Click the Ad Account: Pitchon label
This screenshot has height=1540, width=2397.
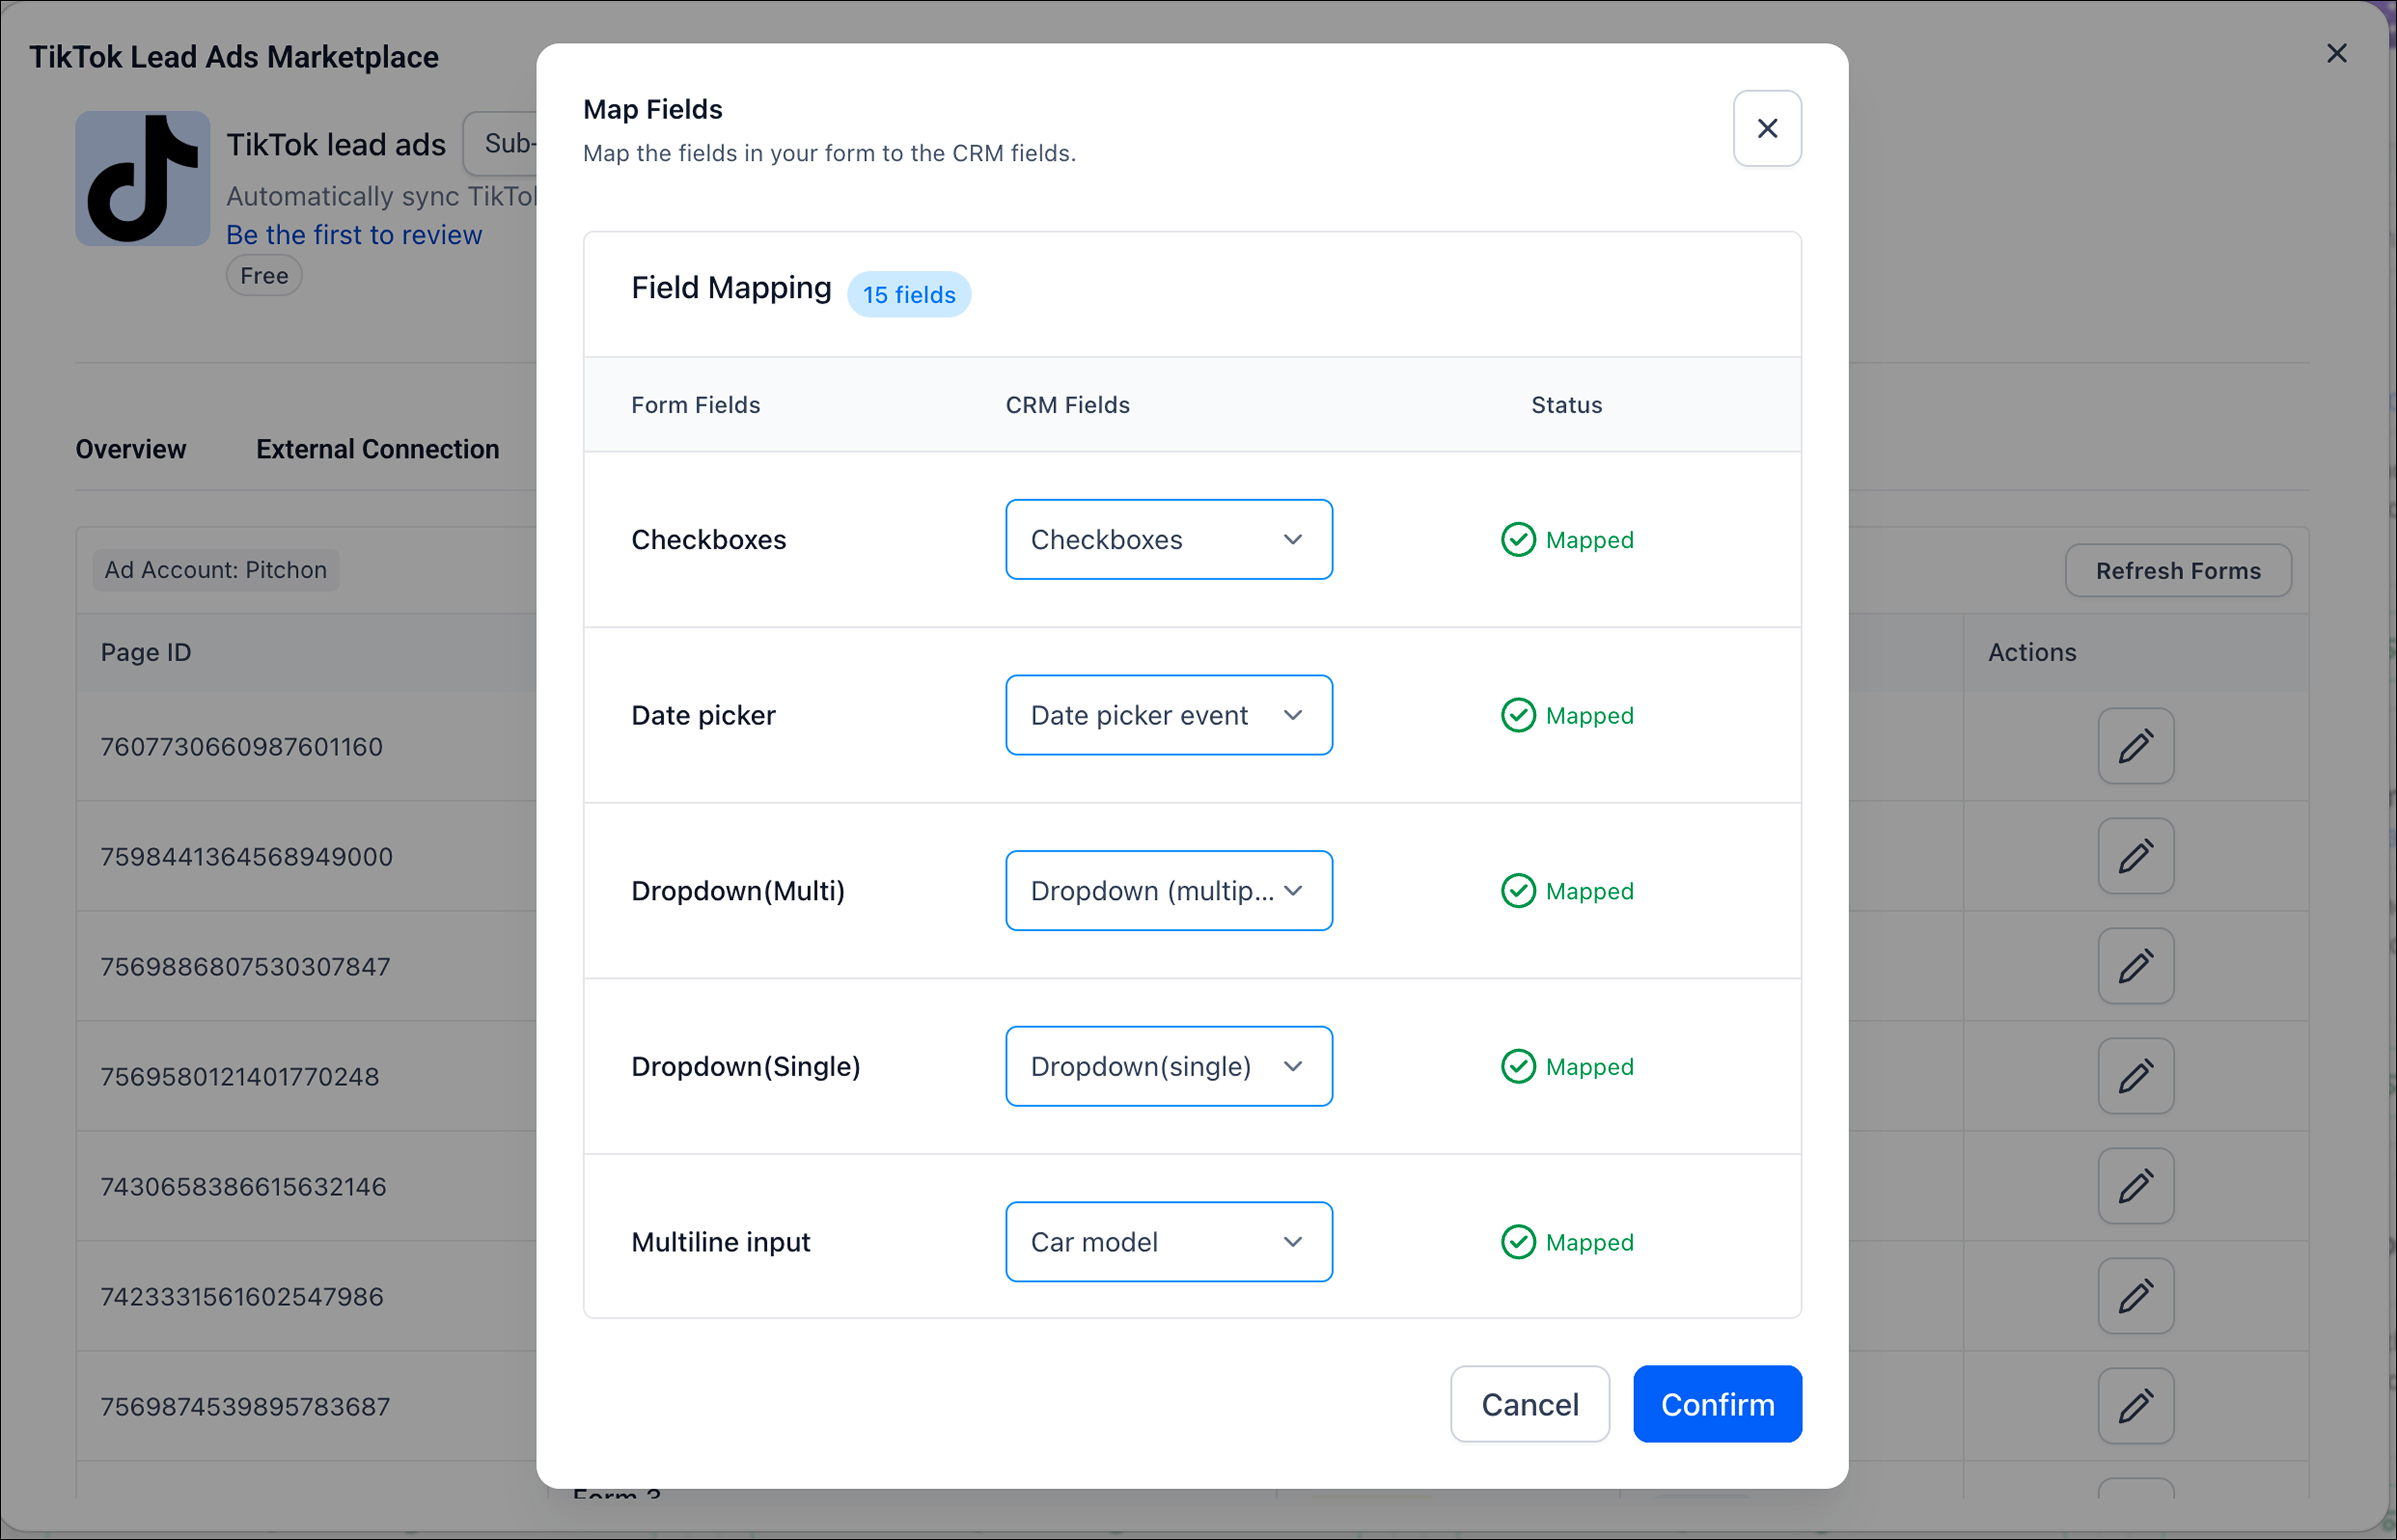point(216,570)
